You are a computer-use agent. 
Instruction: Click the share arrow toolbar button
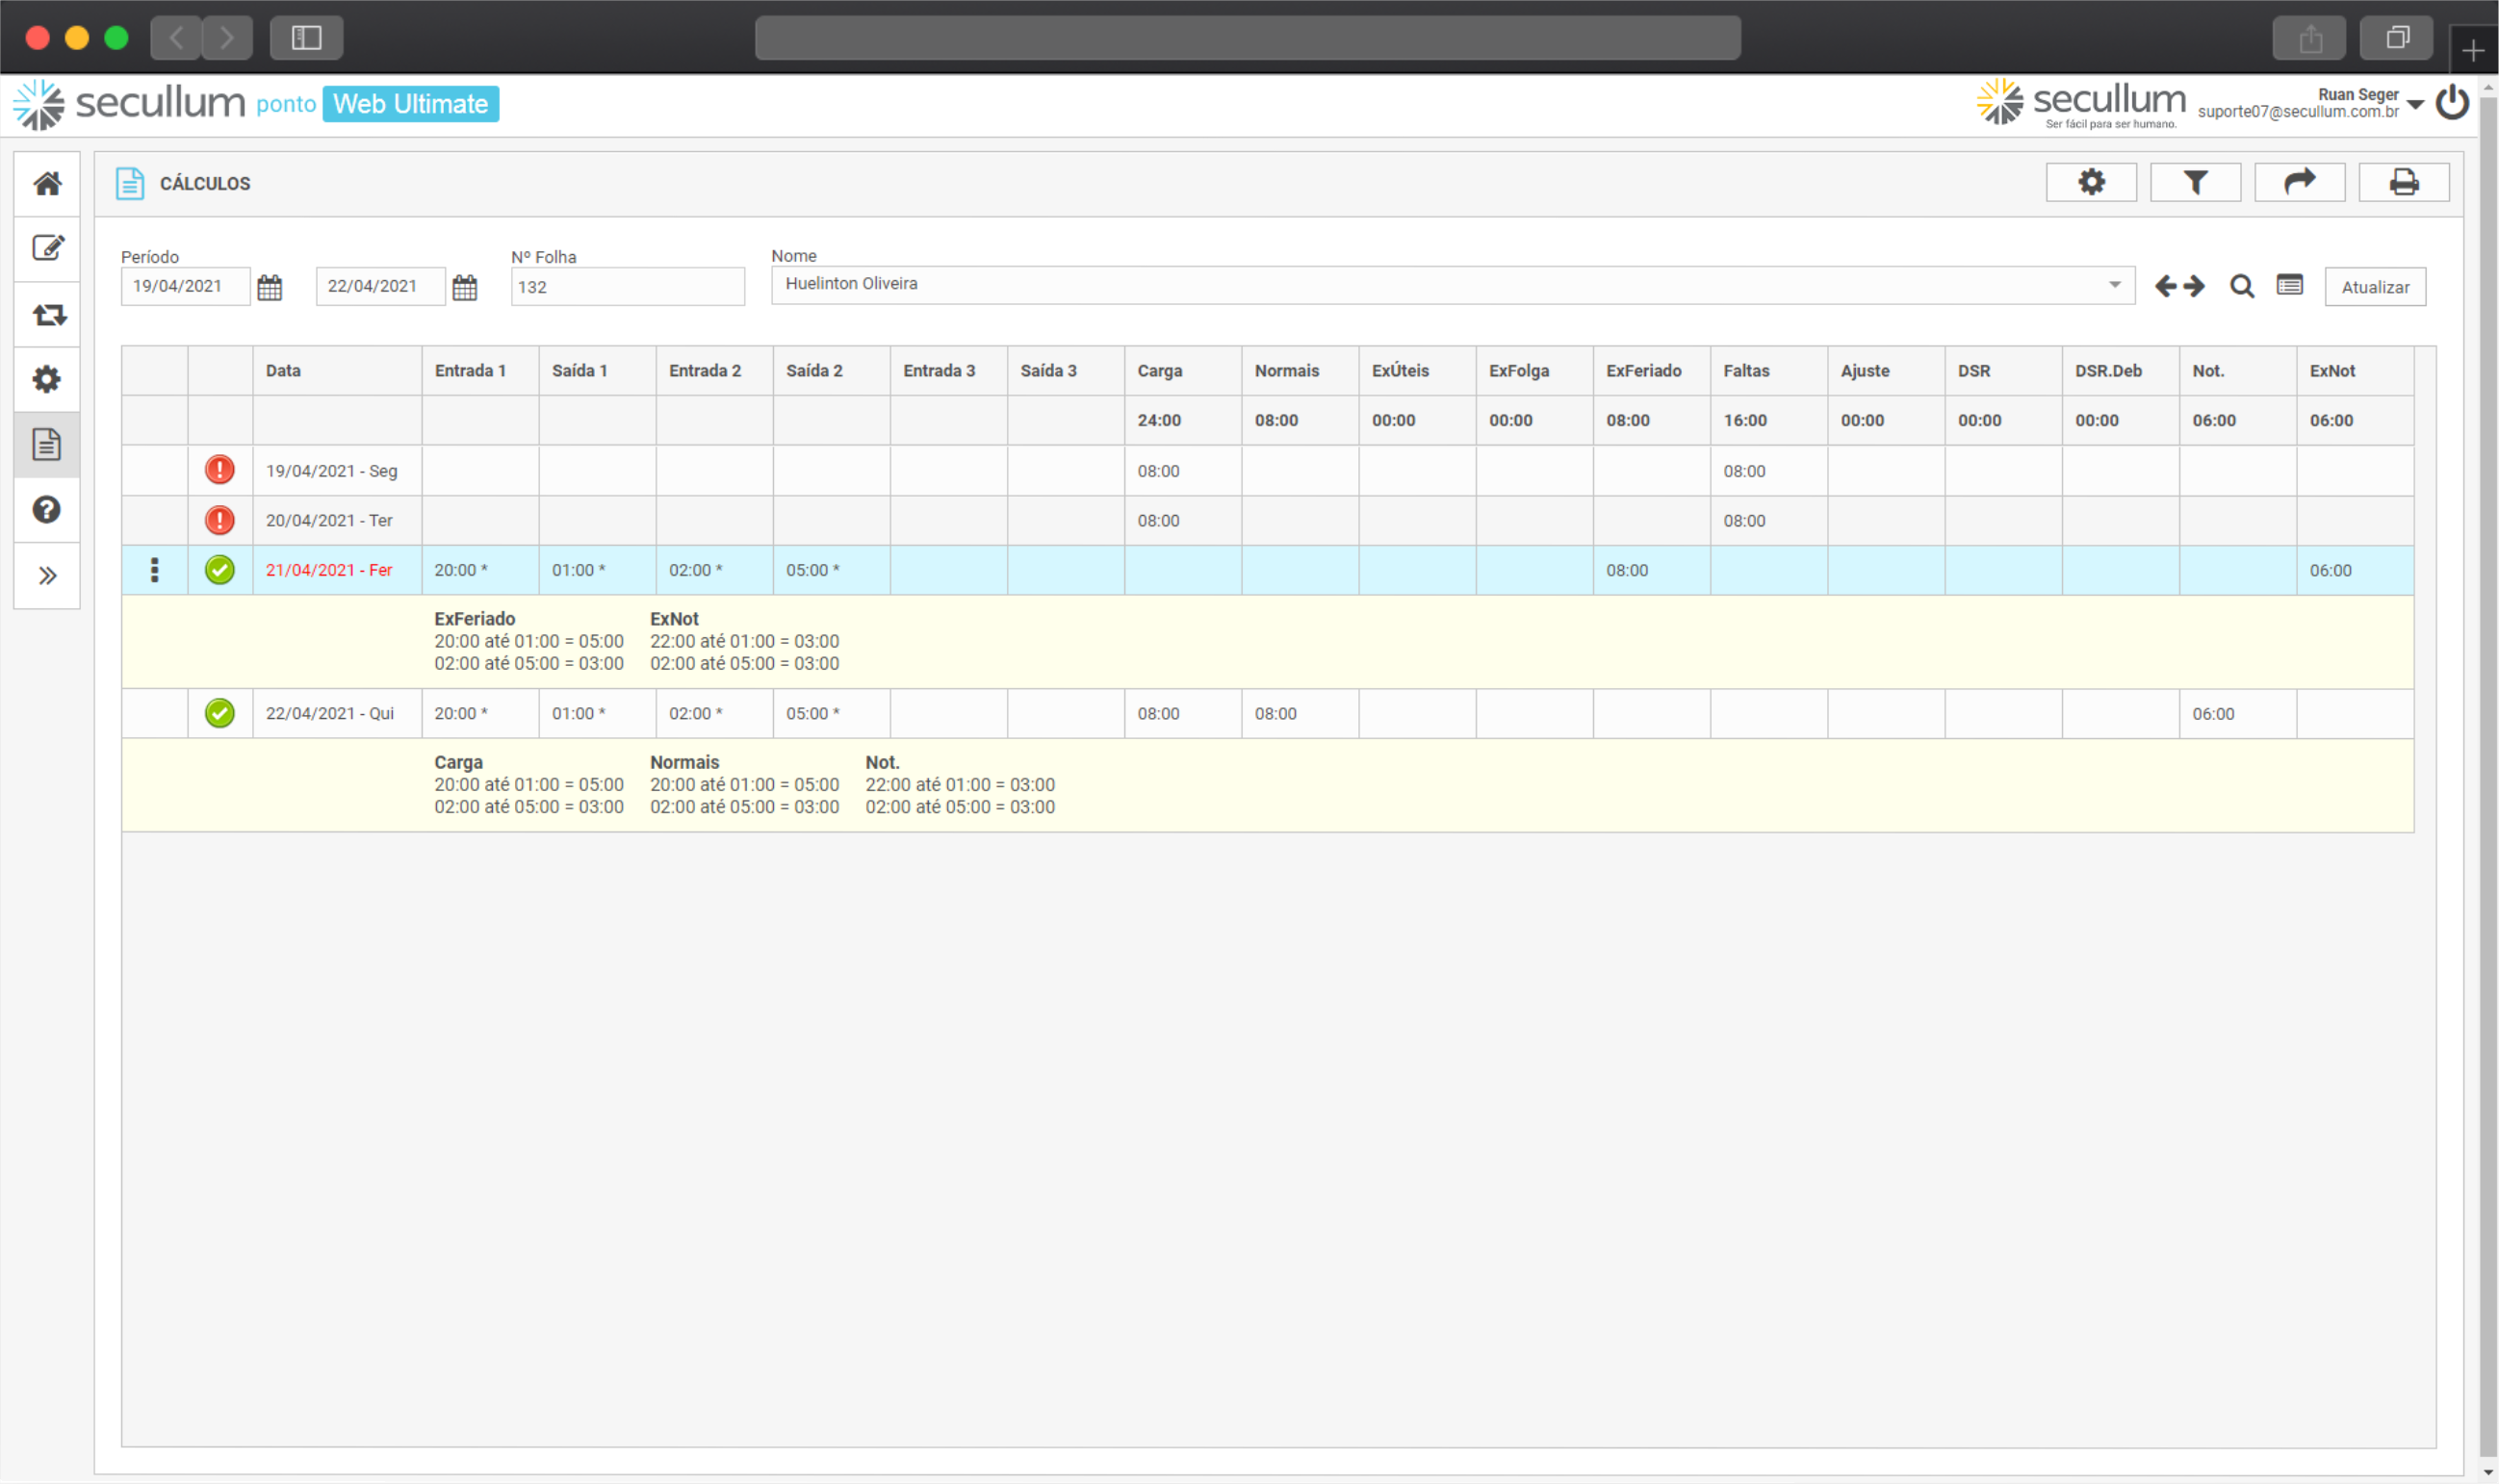(2299, 182)
